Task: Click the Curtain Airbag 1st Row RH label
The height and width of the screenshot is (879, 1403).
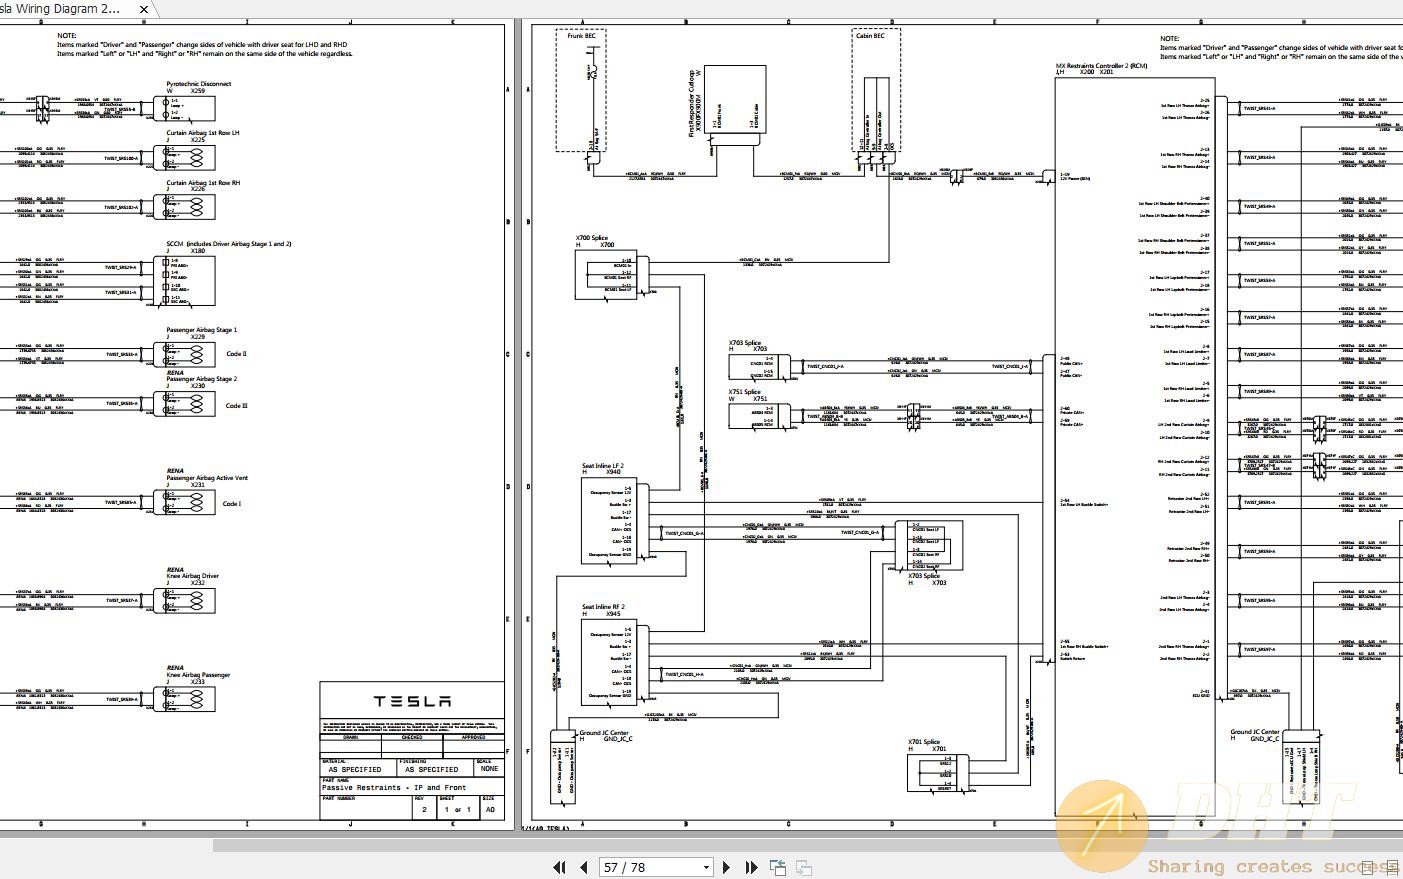Action: coord(203,183)
